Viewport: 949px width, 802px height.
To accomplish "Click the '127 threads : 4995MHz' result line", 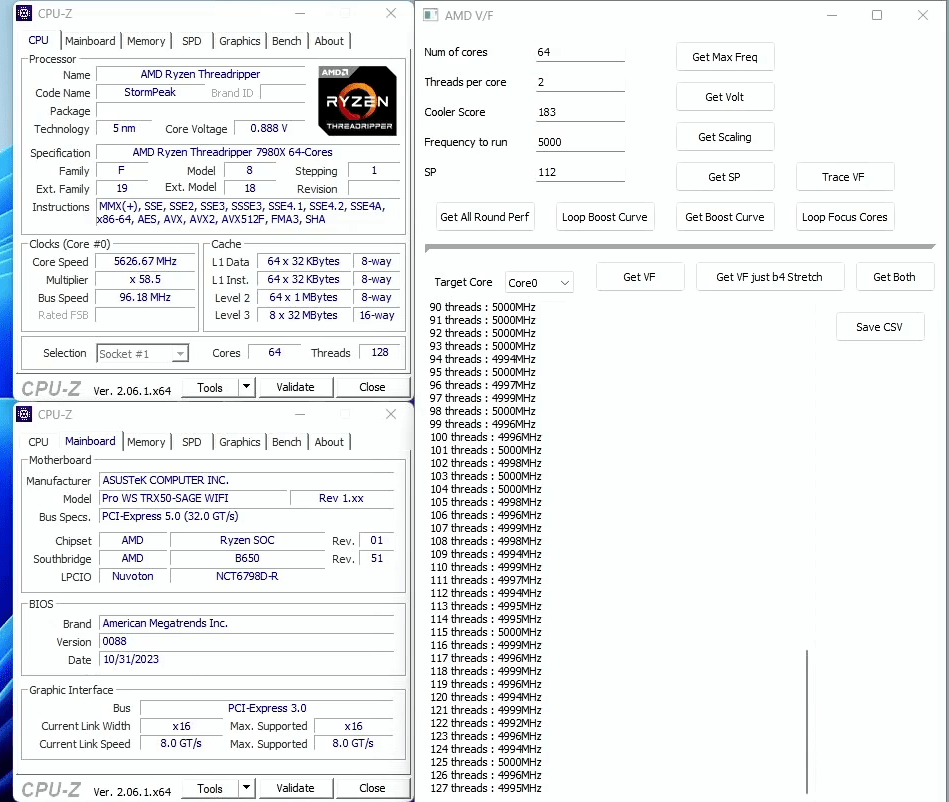I will click(485, 788).
